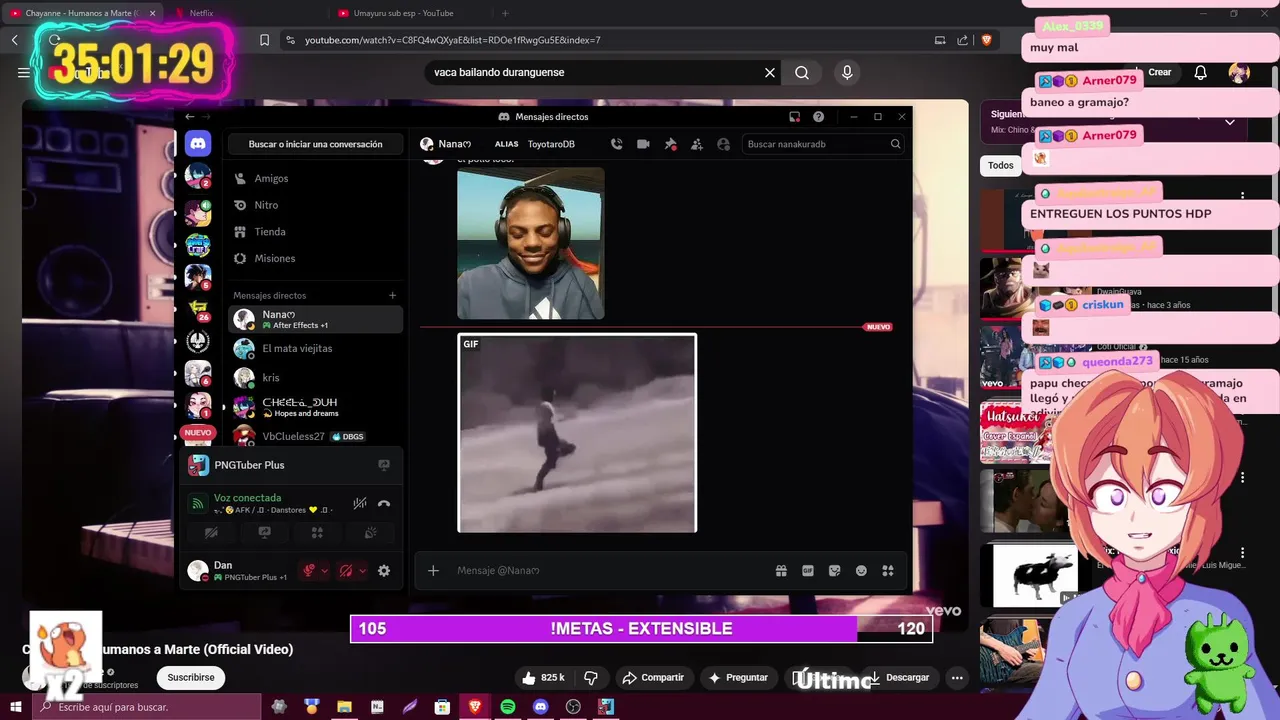
Task: Click the Descargar download button
Action: coord(898,677)
